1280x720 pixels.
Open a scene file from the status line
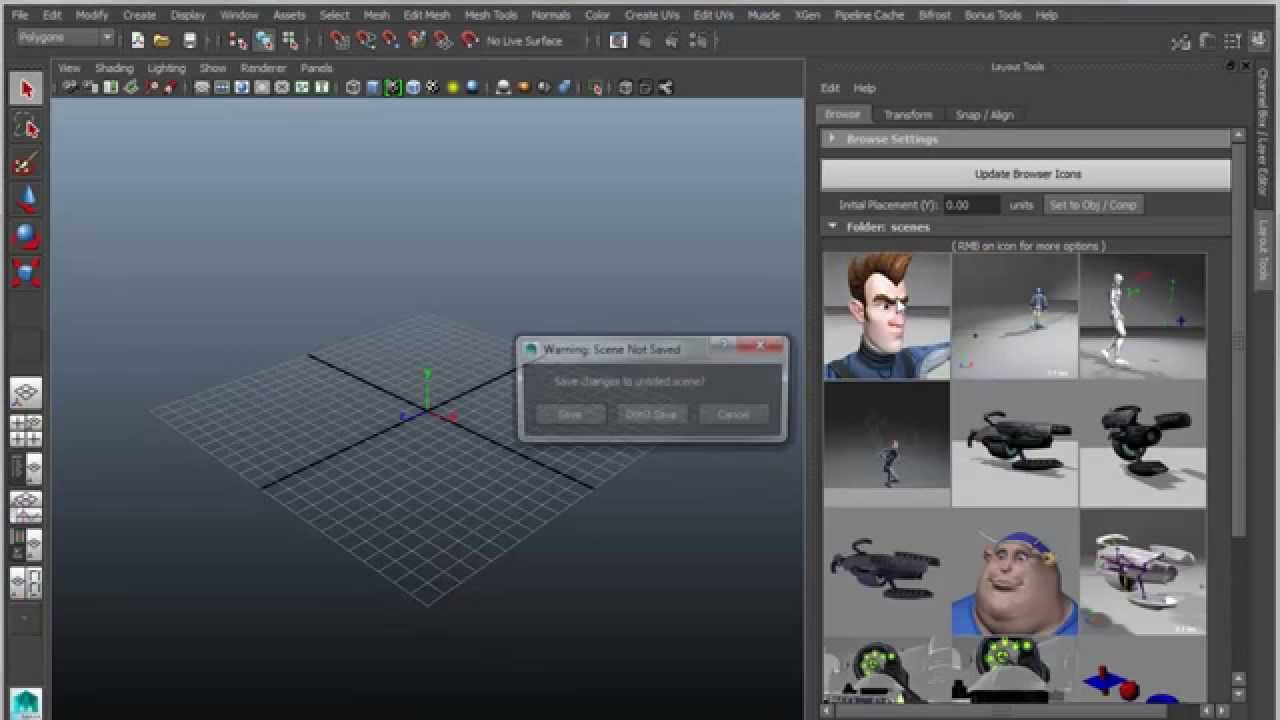pyautogui.click(x=163, y=40)
